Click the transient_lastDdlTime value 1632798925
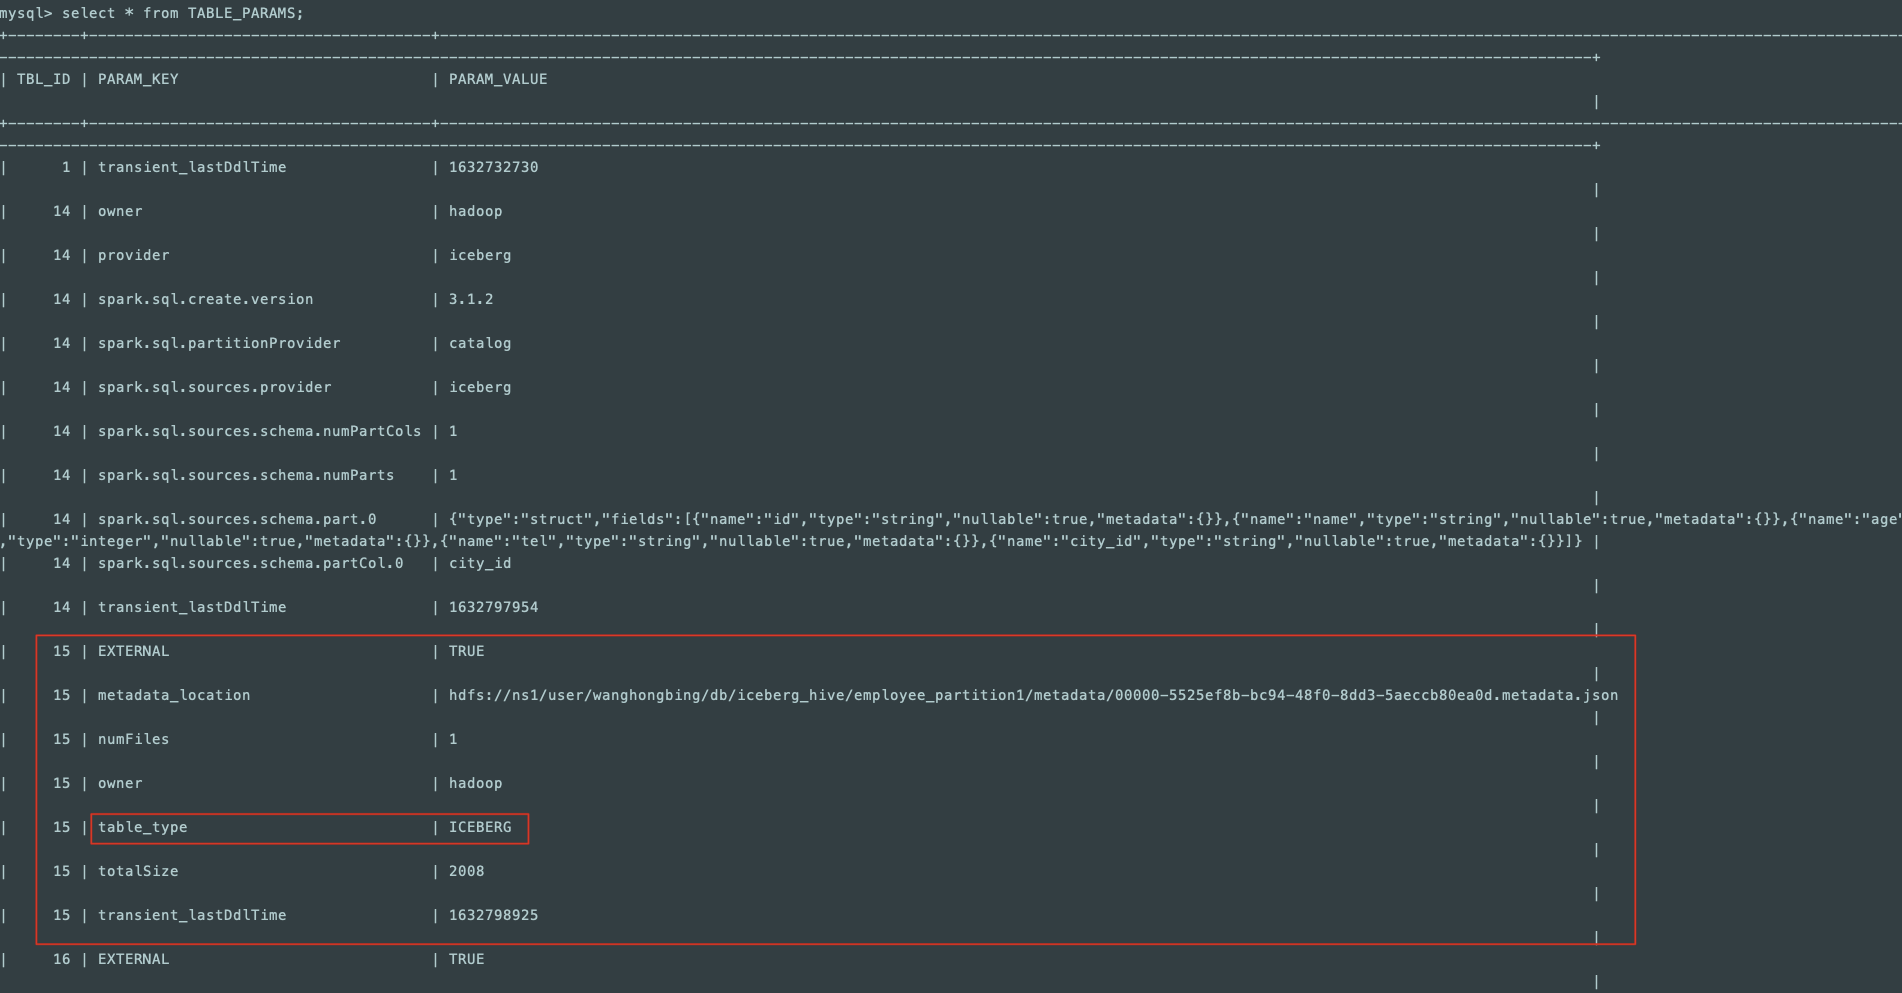The image size is (1902, 993). (492, 915)
